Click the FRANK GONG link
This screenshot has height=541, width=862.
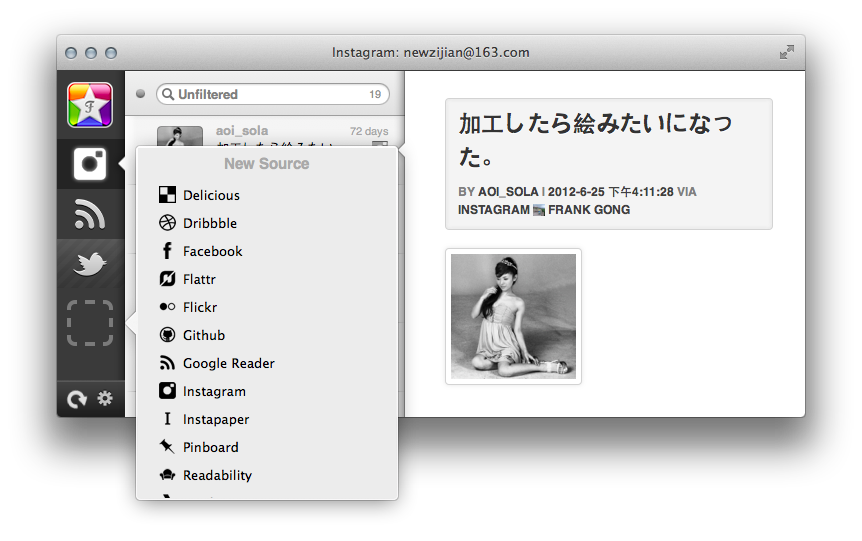point(589,209)
